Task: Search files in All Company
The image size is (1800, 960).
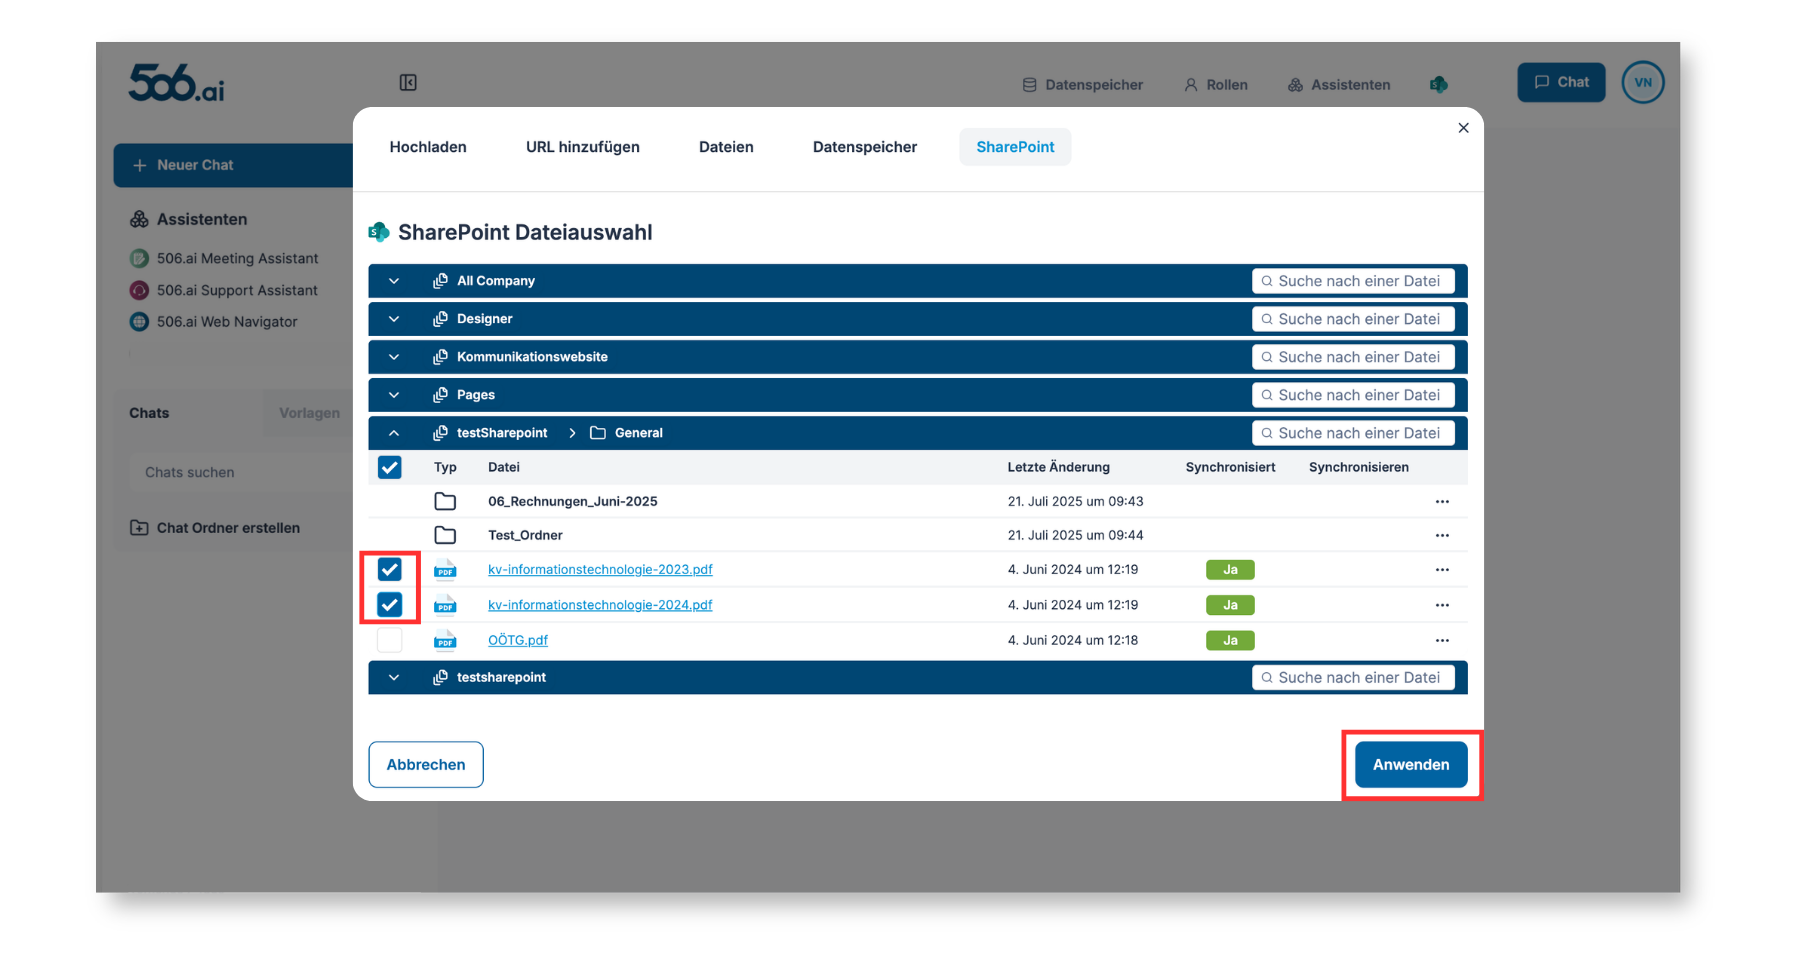Action: click(1353, 281)
